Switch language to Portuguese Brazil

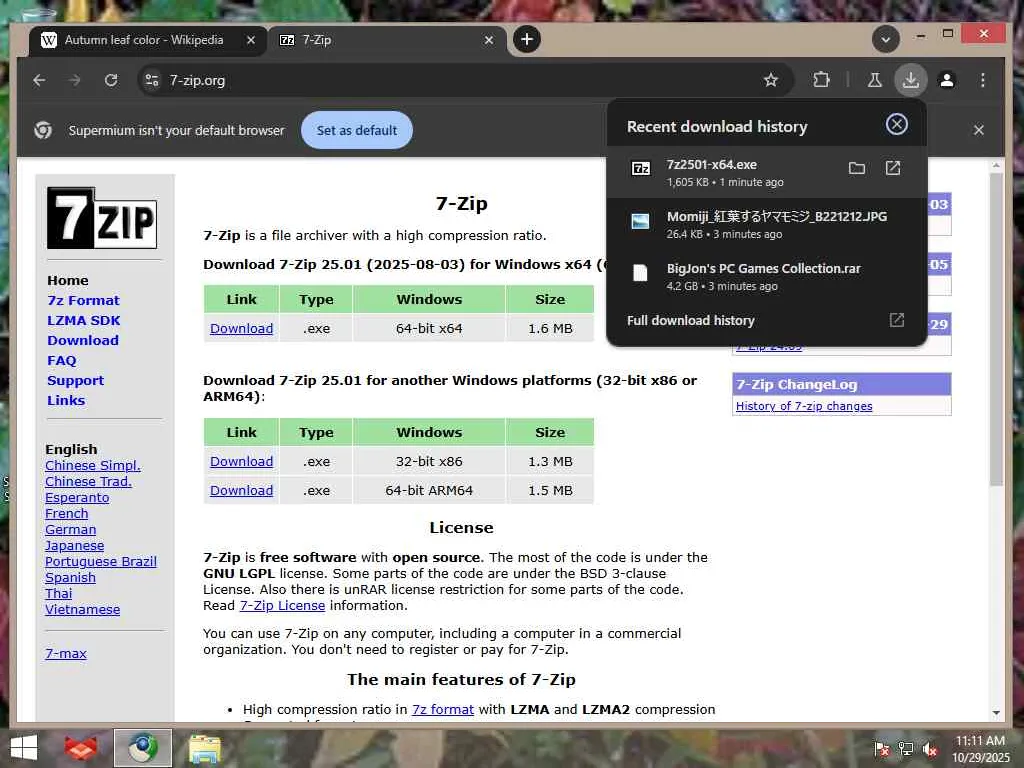tap(101, 562)
